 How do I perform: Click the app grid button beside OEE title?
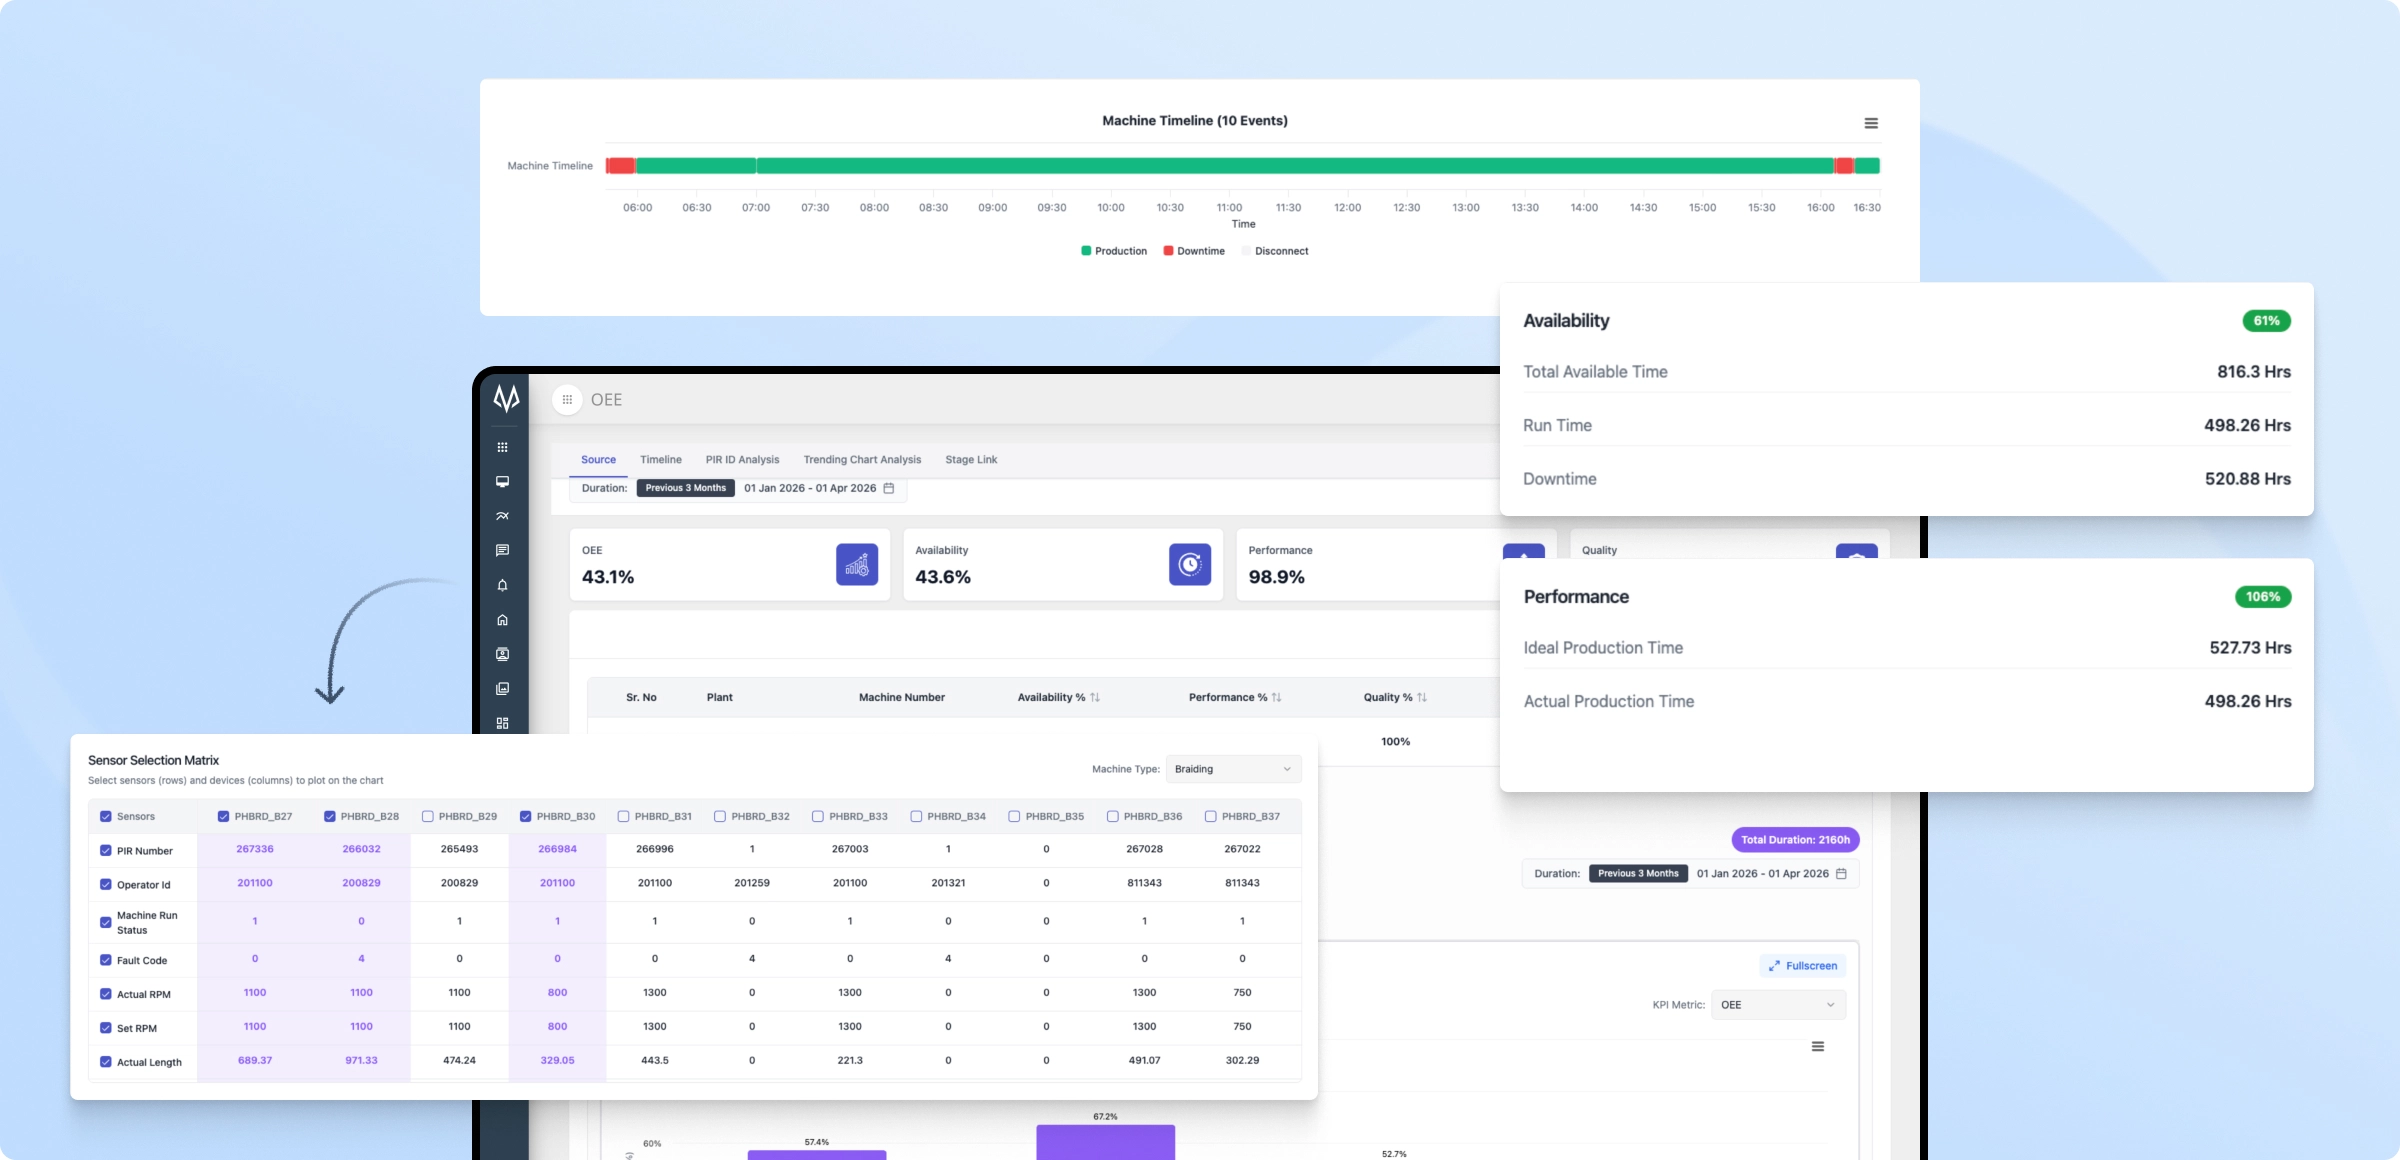pos(567,400)
